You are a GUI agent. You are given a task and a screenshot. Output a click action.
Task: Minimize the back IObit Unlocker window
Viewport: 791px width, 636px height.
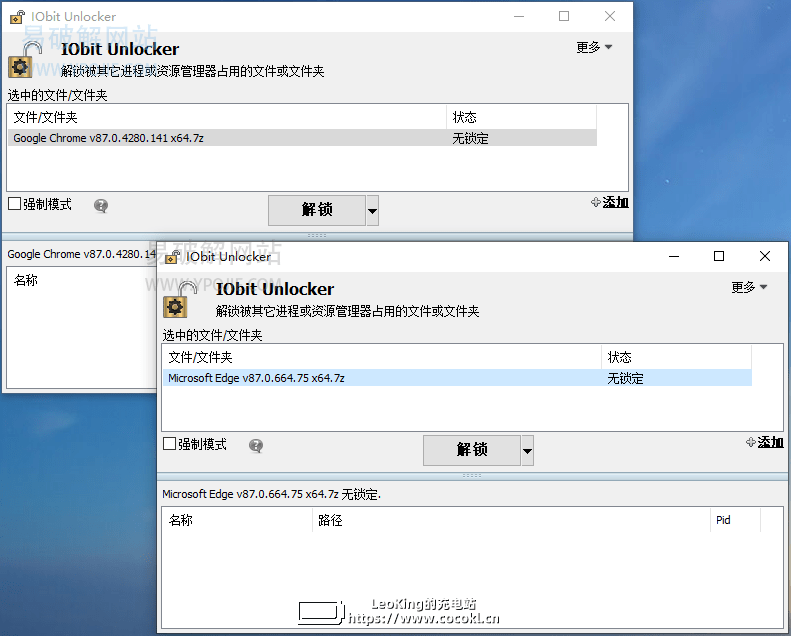(x=519, y=17)
